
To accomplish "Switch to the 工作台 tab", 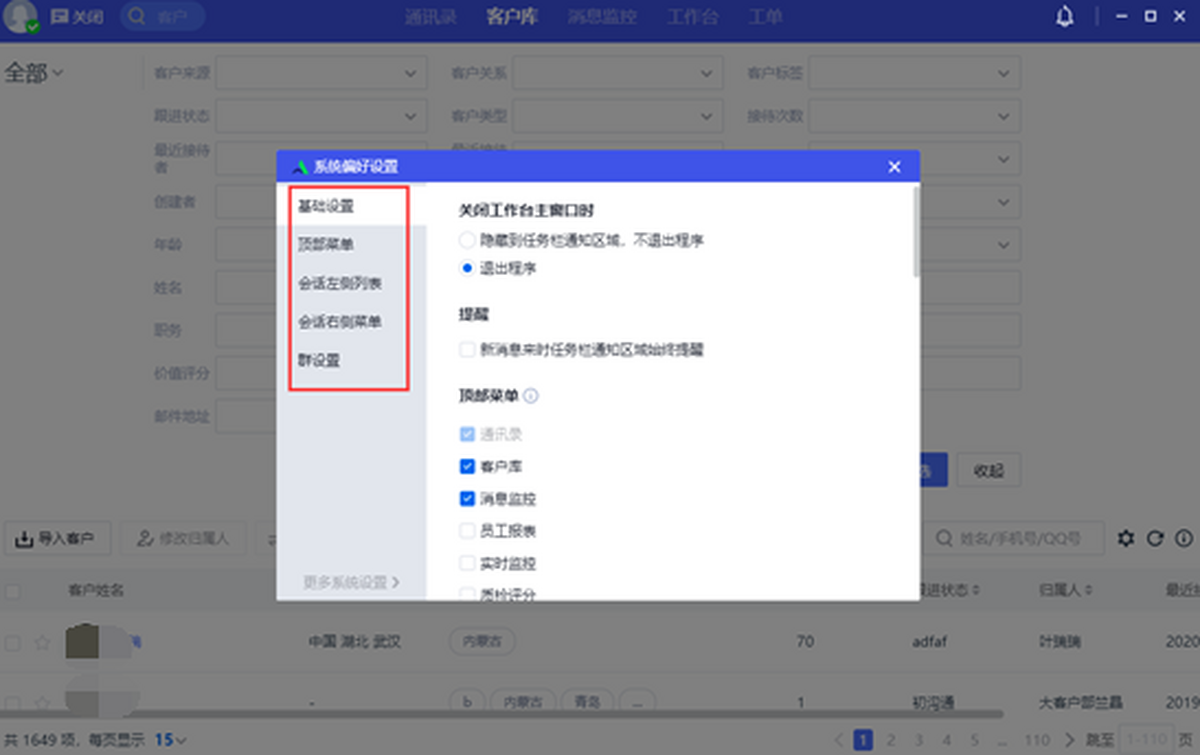I will point(692,16).
